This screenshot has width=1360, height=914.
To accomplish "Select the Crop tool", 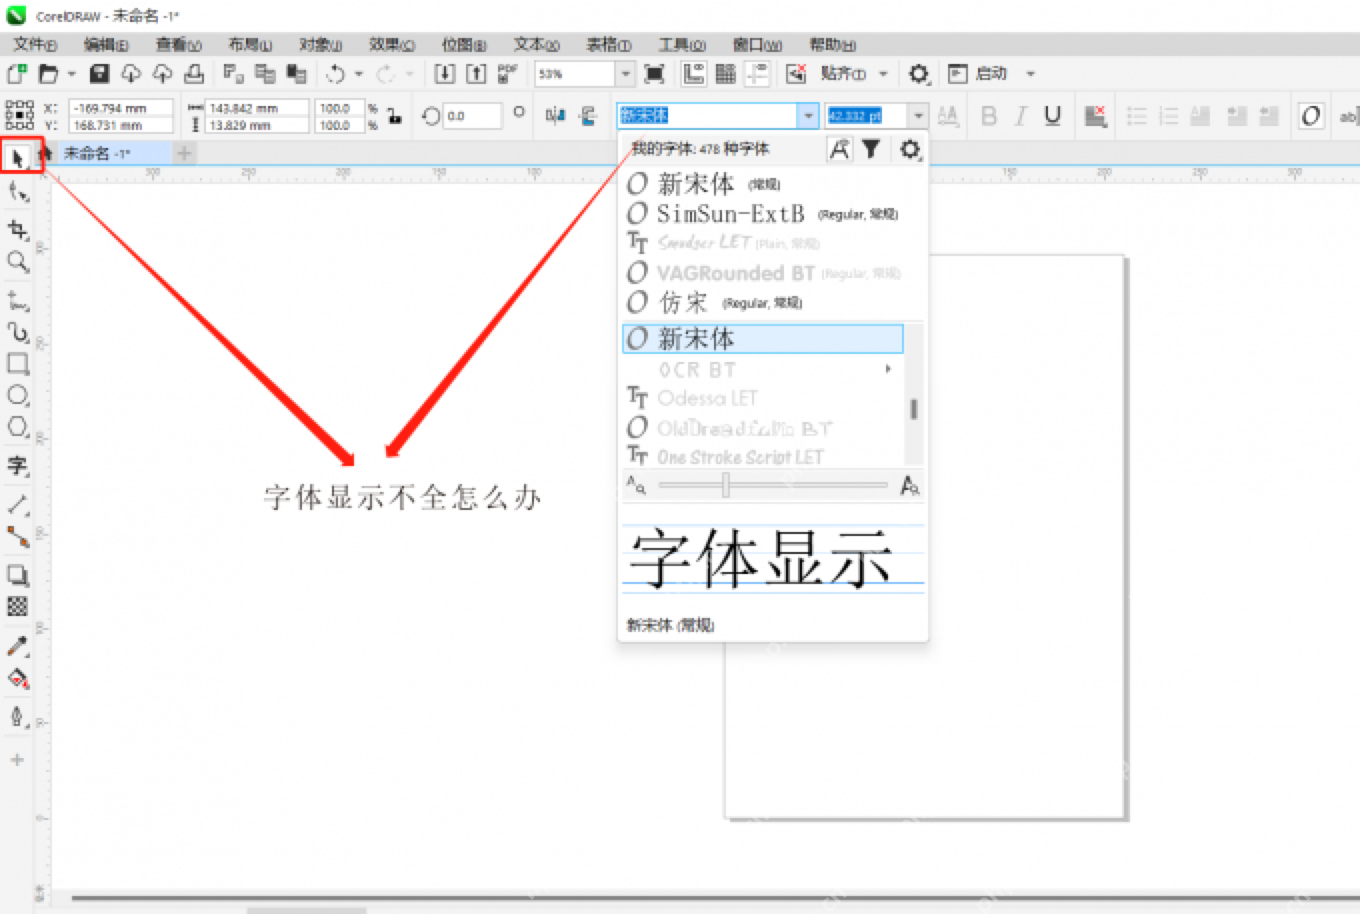I will tap(18, 229).
